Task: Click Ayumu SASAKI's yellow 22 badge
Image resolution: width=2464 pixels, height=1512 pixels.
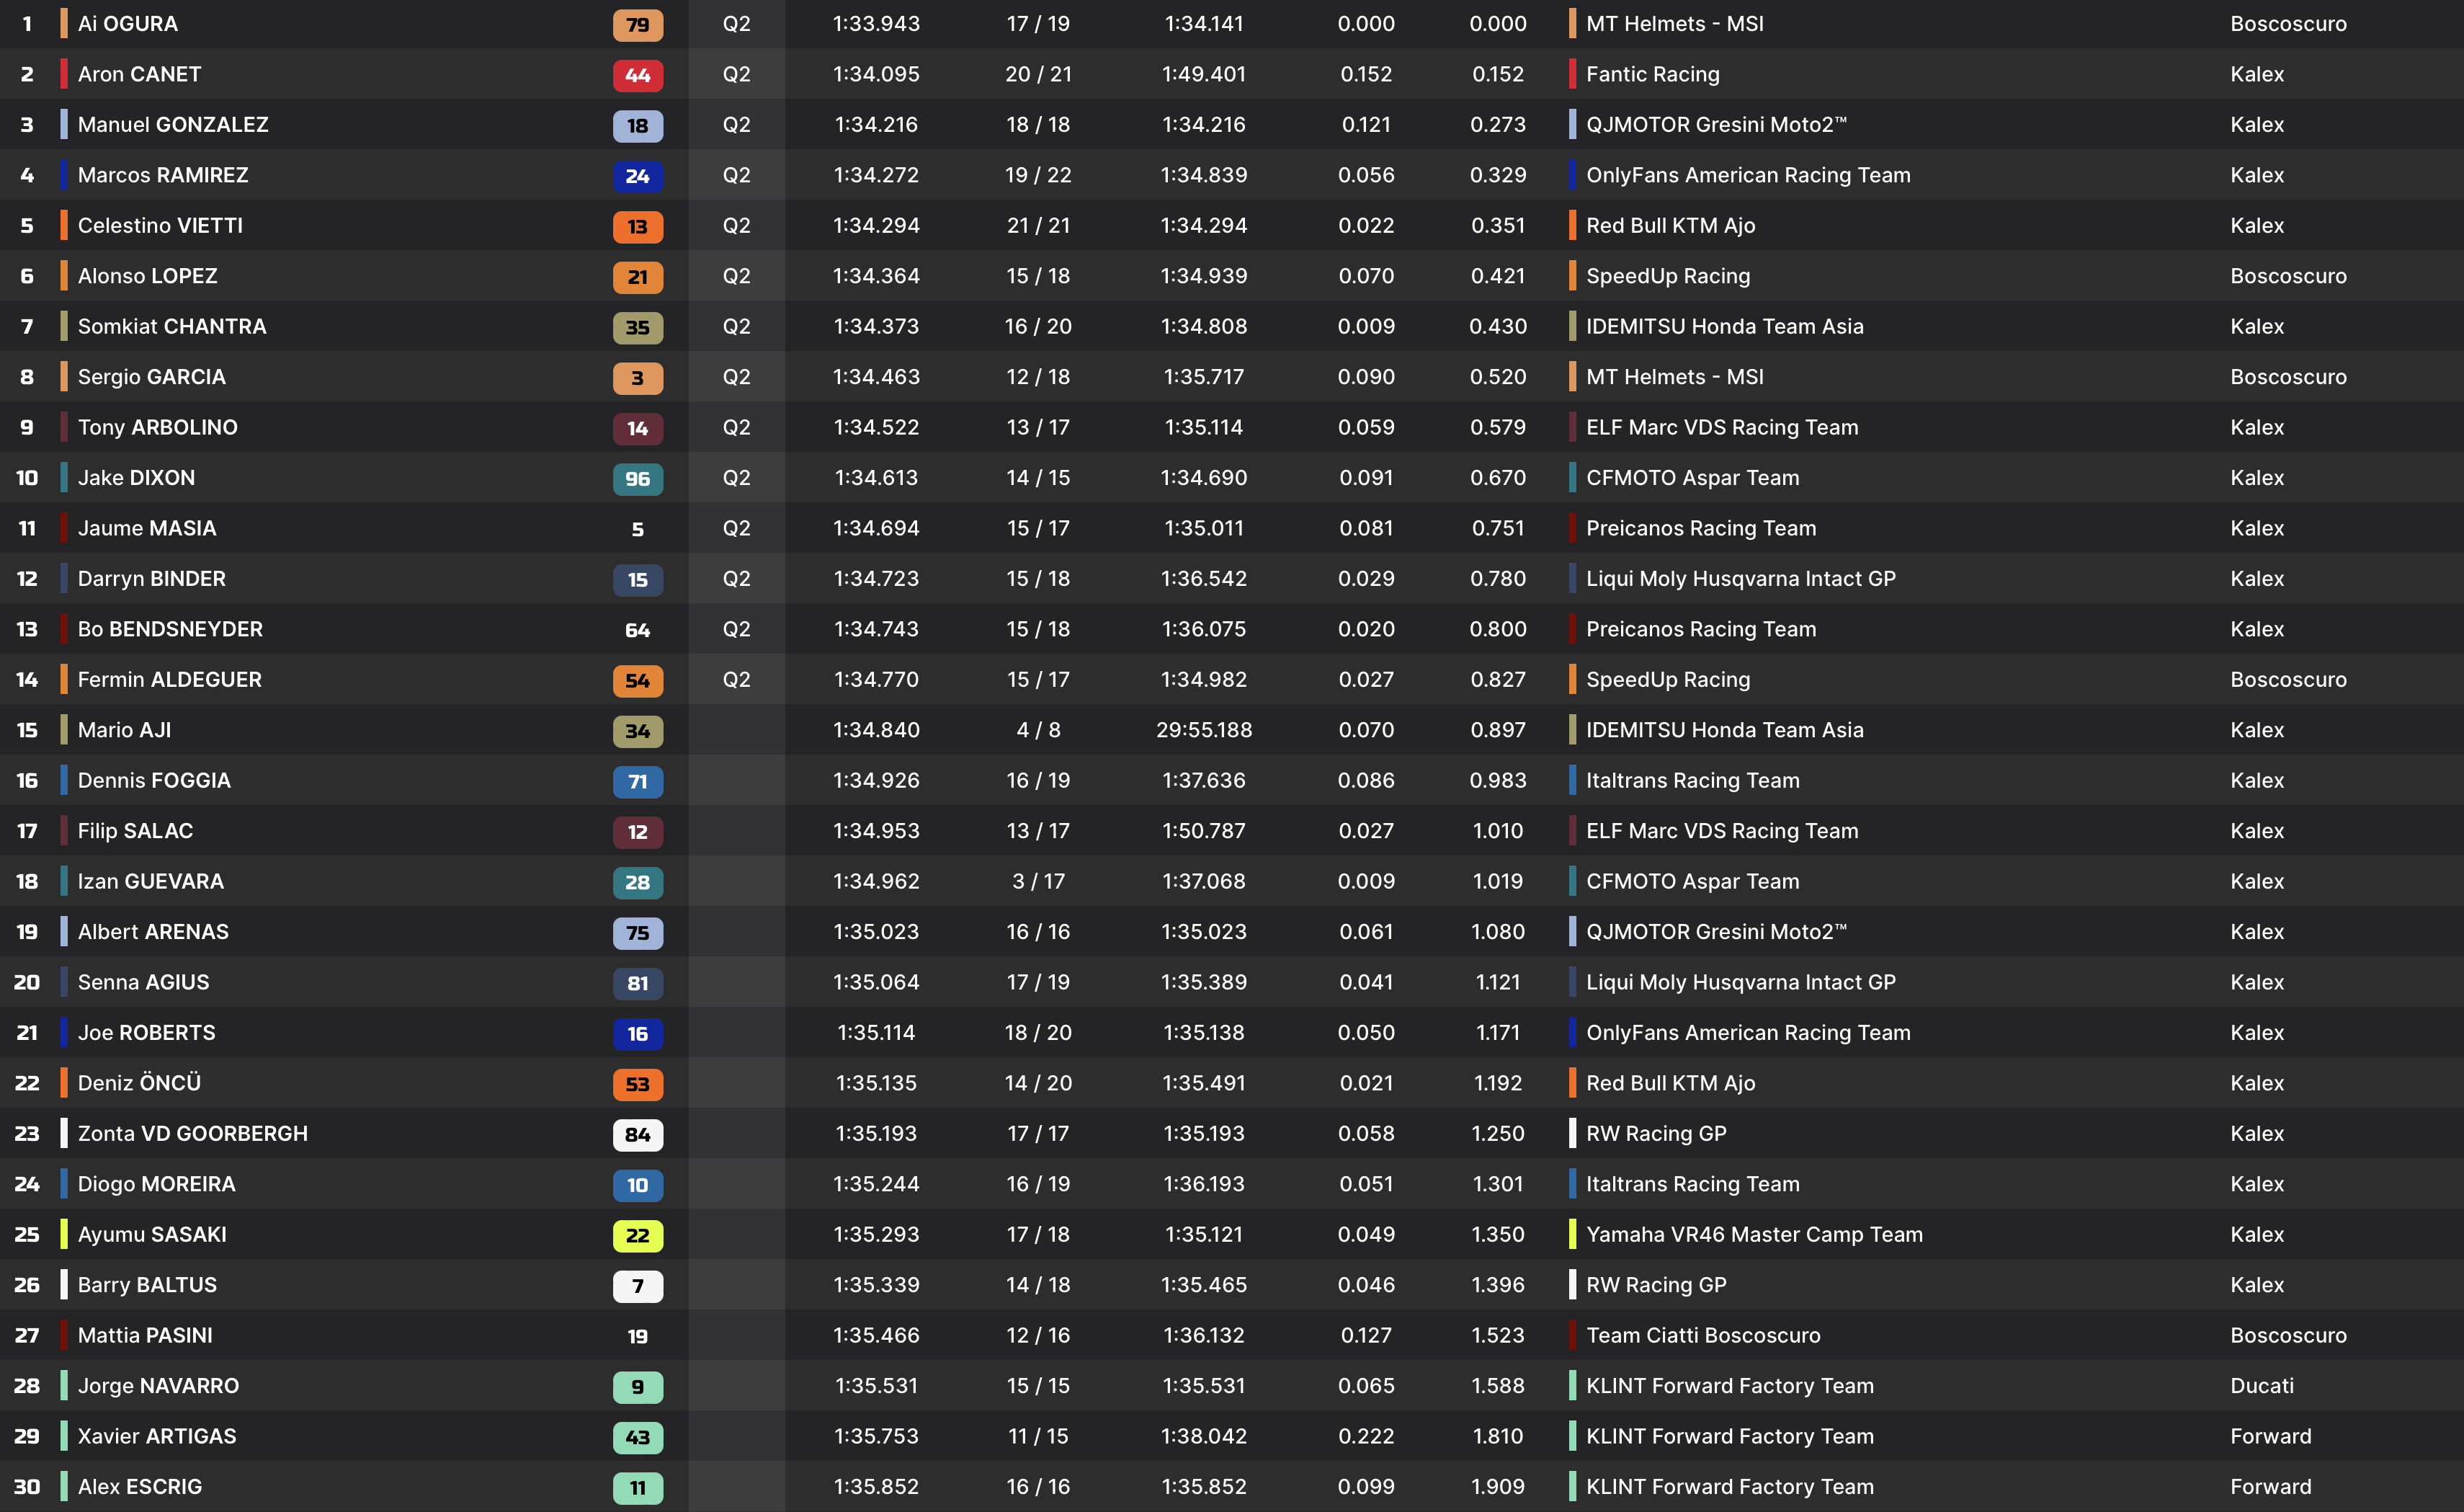Action: (x=637, y=1235)
